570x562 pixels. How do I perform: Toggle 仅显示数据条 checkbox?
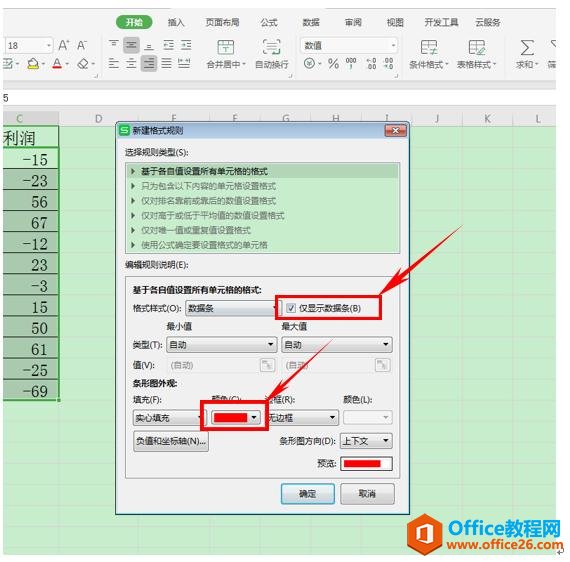[291, 308]
